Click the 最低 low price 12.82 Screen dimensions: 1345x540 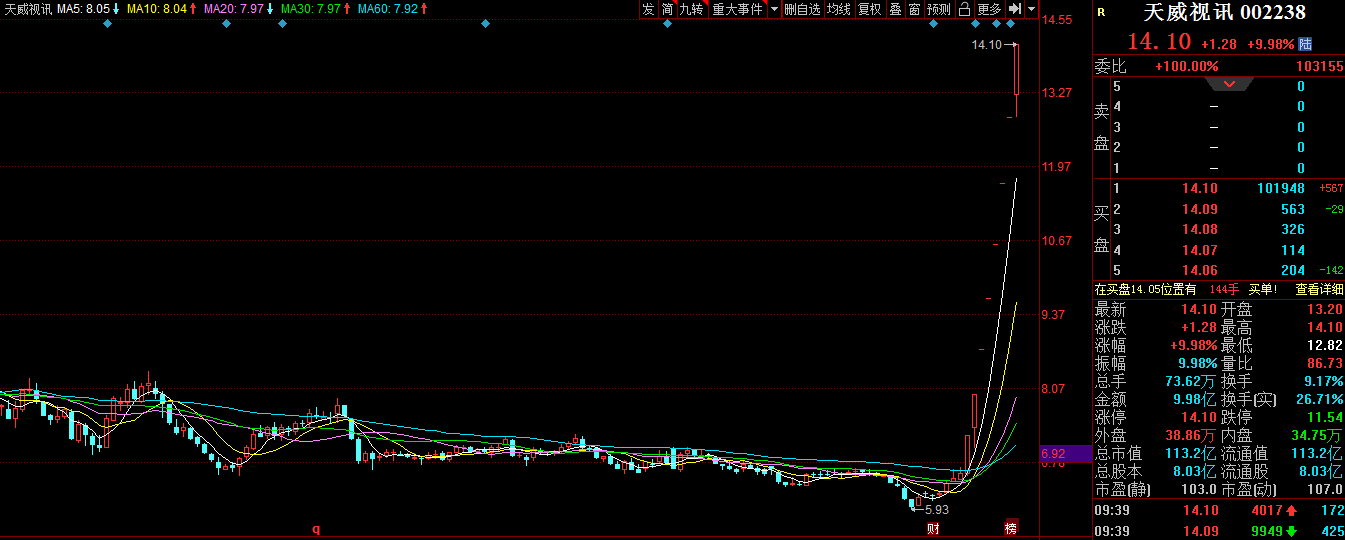(x=1325, y=345)
